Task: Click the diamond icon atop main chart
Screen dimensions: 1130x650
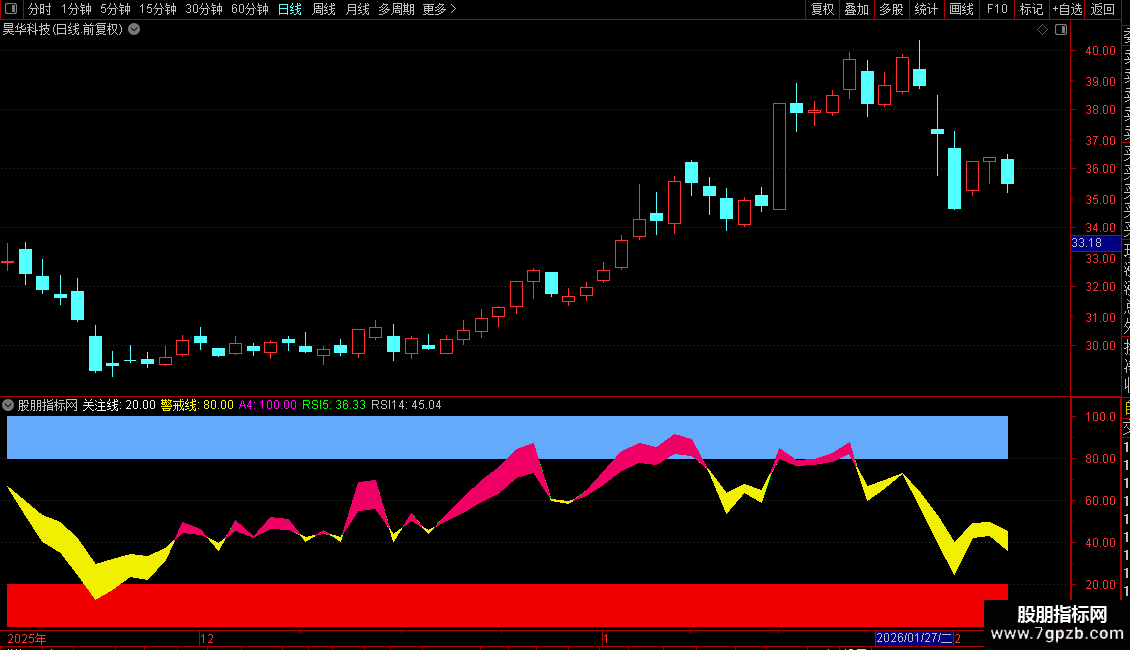Action: 1042,30
